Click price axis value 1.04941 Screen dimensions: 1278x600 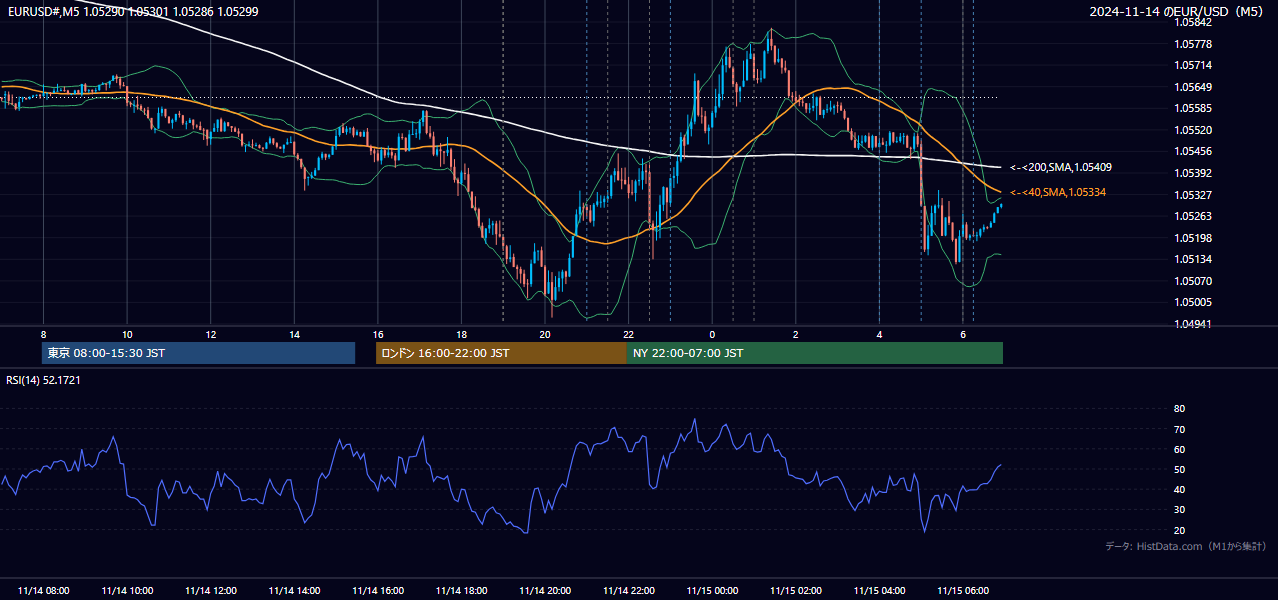coord(1192,324)
